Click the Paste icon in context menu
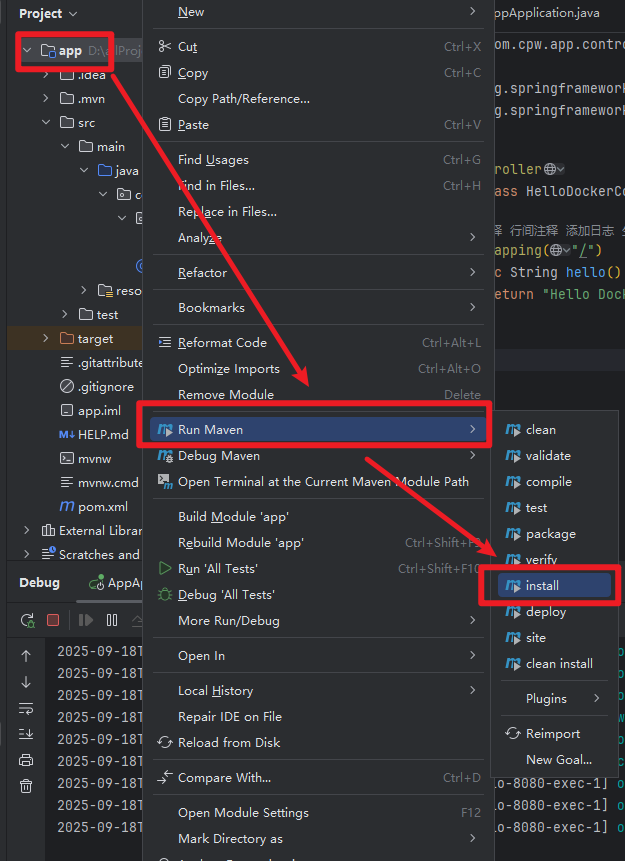The width and height of the screenshot is (625, 861). [x=164, y=124]
